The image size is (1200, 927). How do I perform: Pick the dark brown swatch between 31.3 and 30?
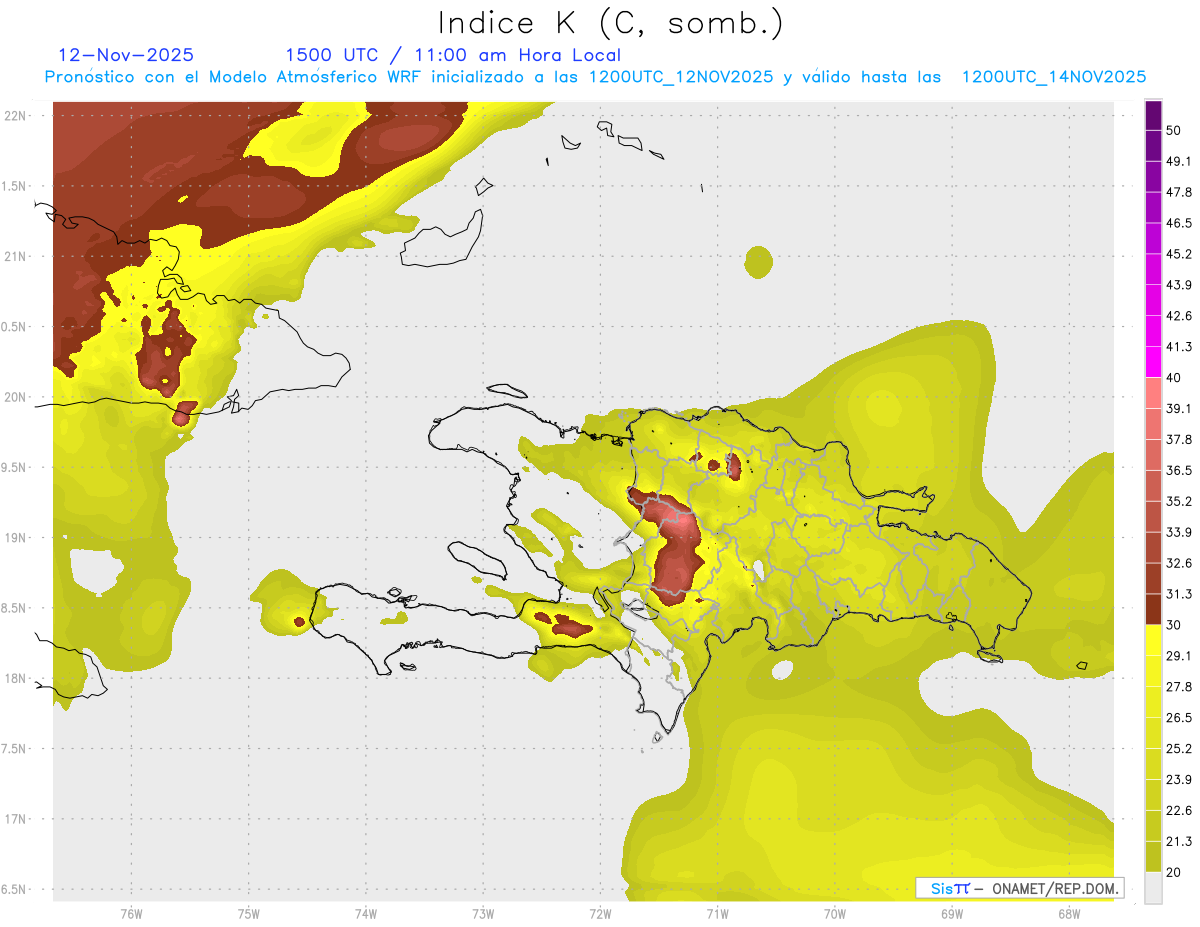click(1153, 609)
